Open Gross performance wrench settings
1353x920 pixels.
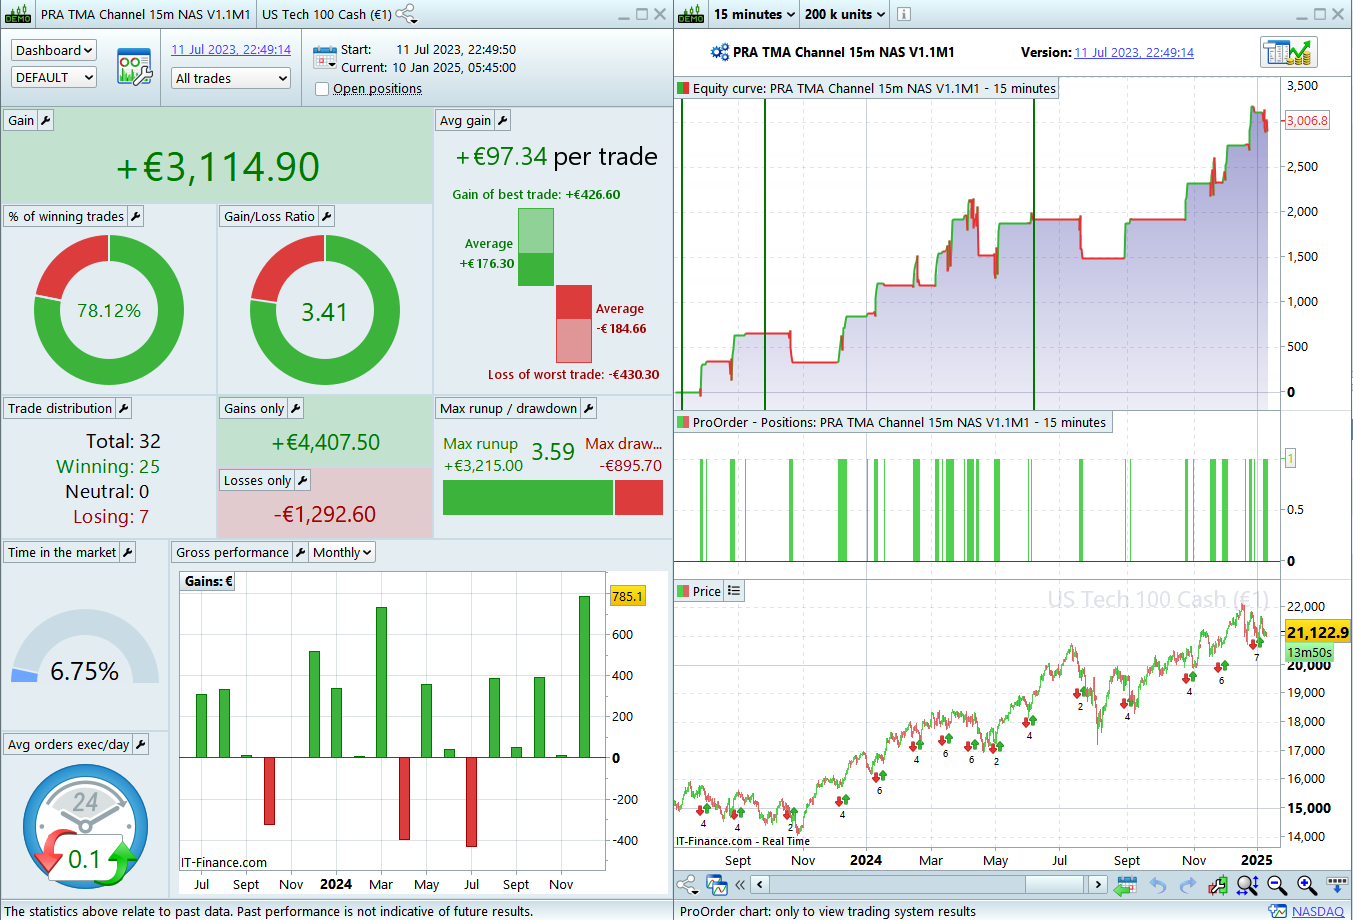point(299,552)
